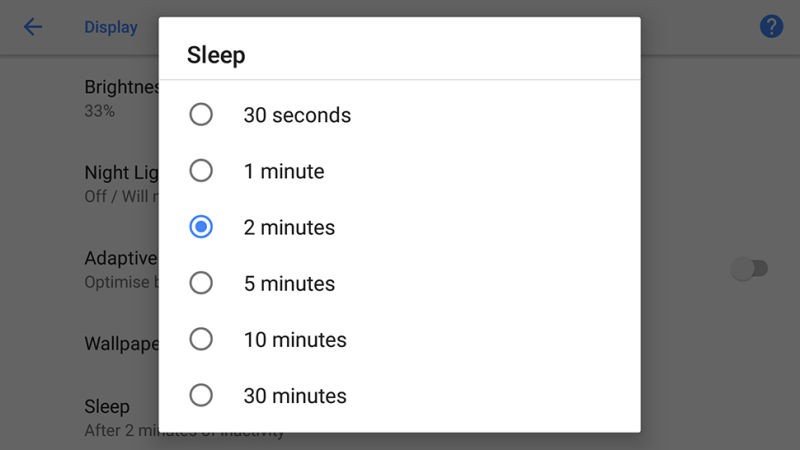The image size is (800, 450).
Task: Click the "30 minutes" text label
Action: click(x=295, y=395)
